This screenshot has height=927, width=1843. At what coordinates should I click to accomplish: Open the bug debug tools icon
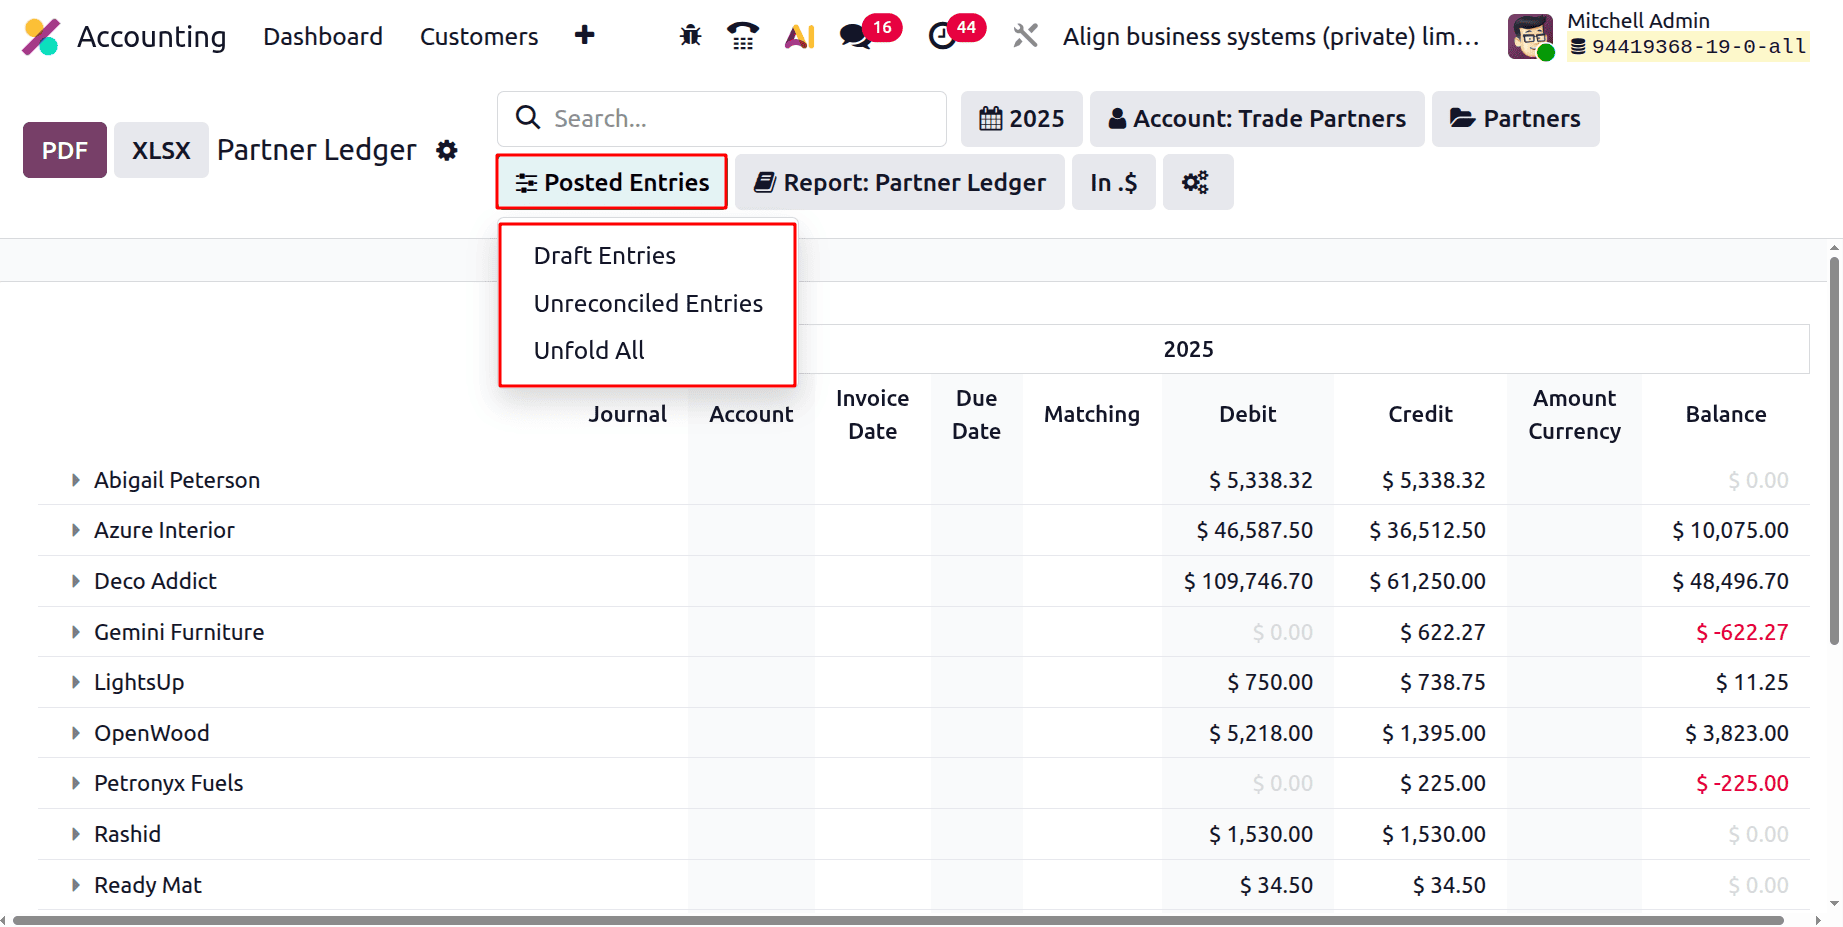(x=690, y=36)
